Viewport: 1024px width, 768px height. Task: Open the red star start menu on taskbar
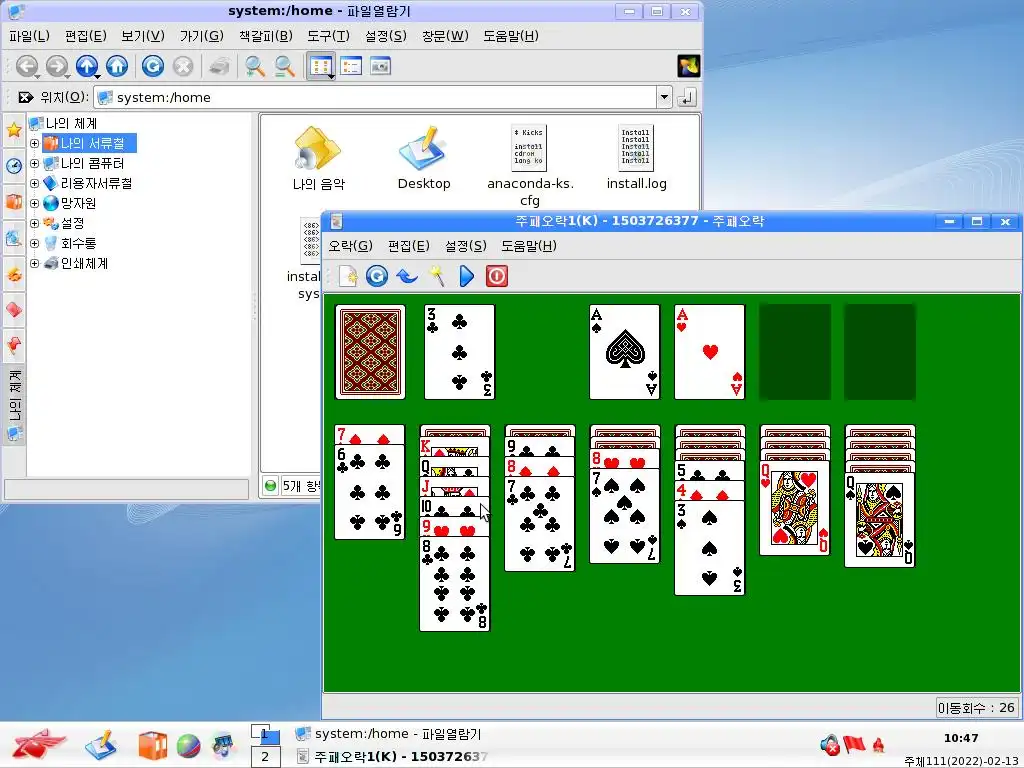coord(38,745)
